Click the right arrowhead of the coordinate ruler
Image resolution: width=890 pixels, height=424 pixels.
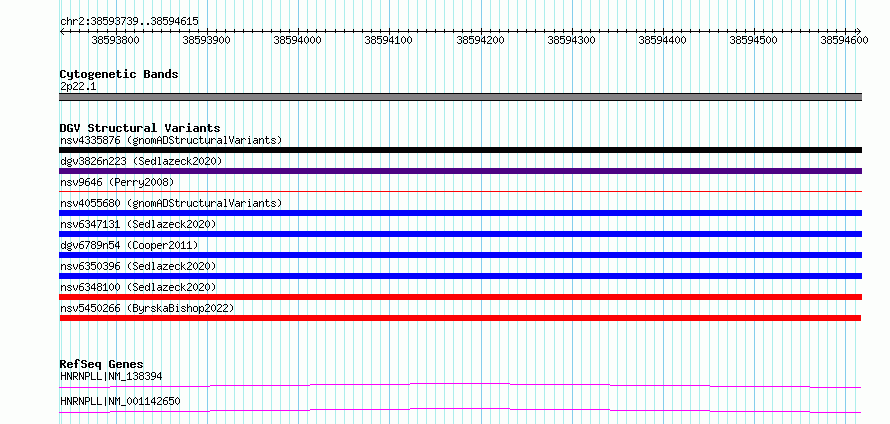coord(858,31)
